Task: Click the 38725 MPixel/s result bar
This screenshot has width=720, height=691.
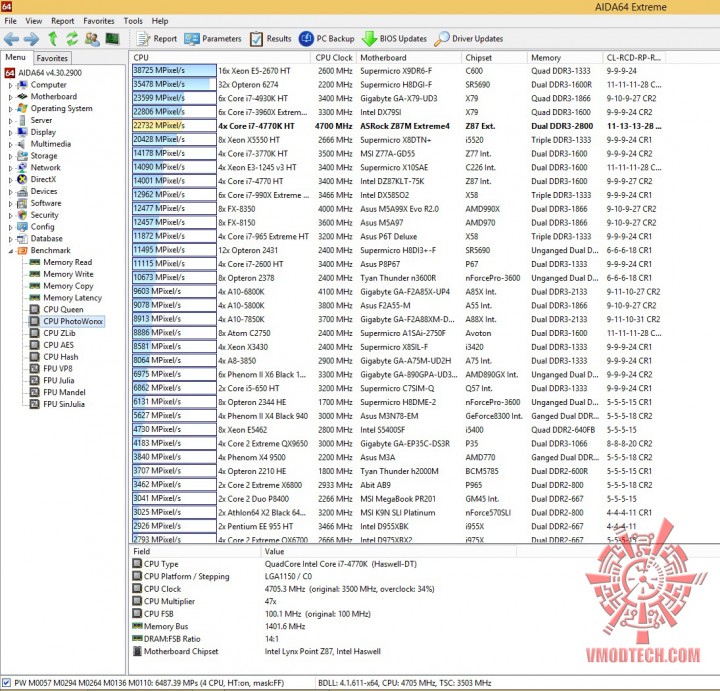Action: 174,71
